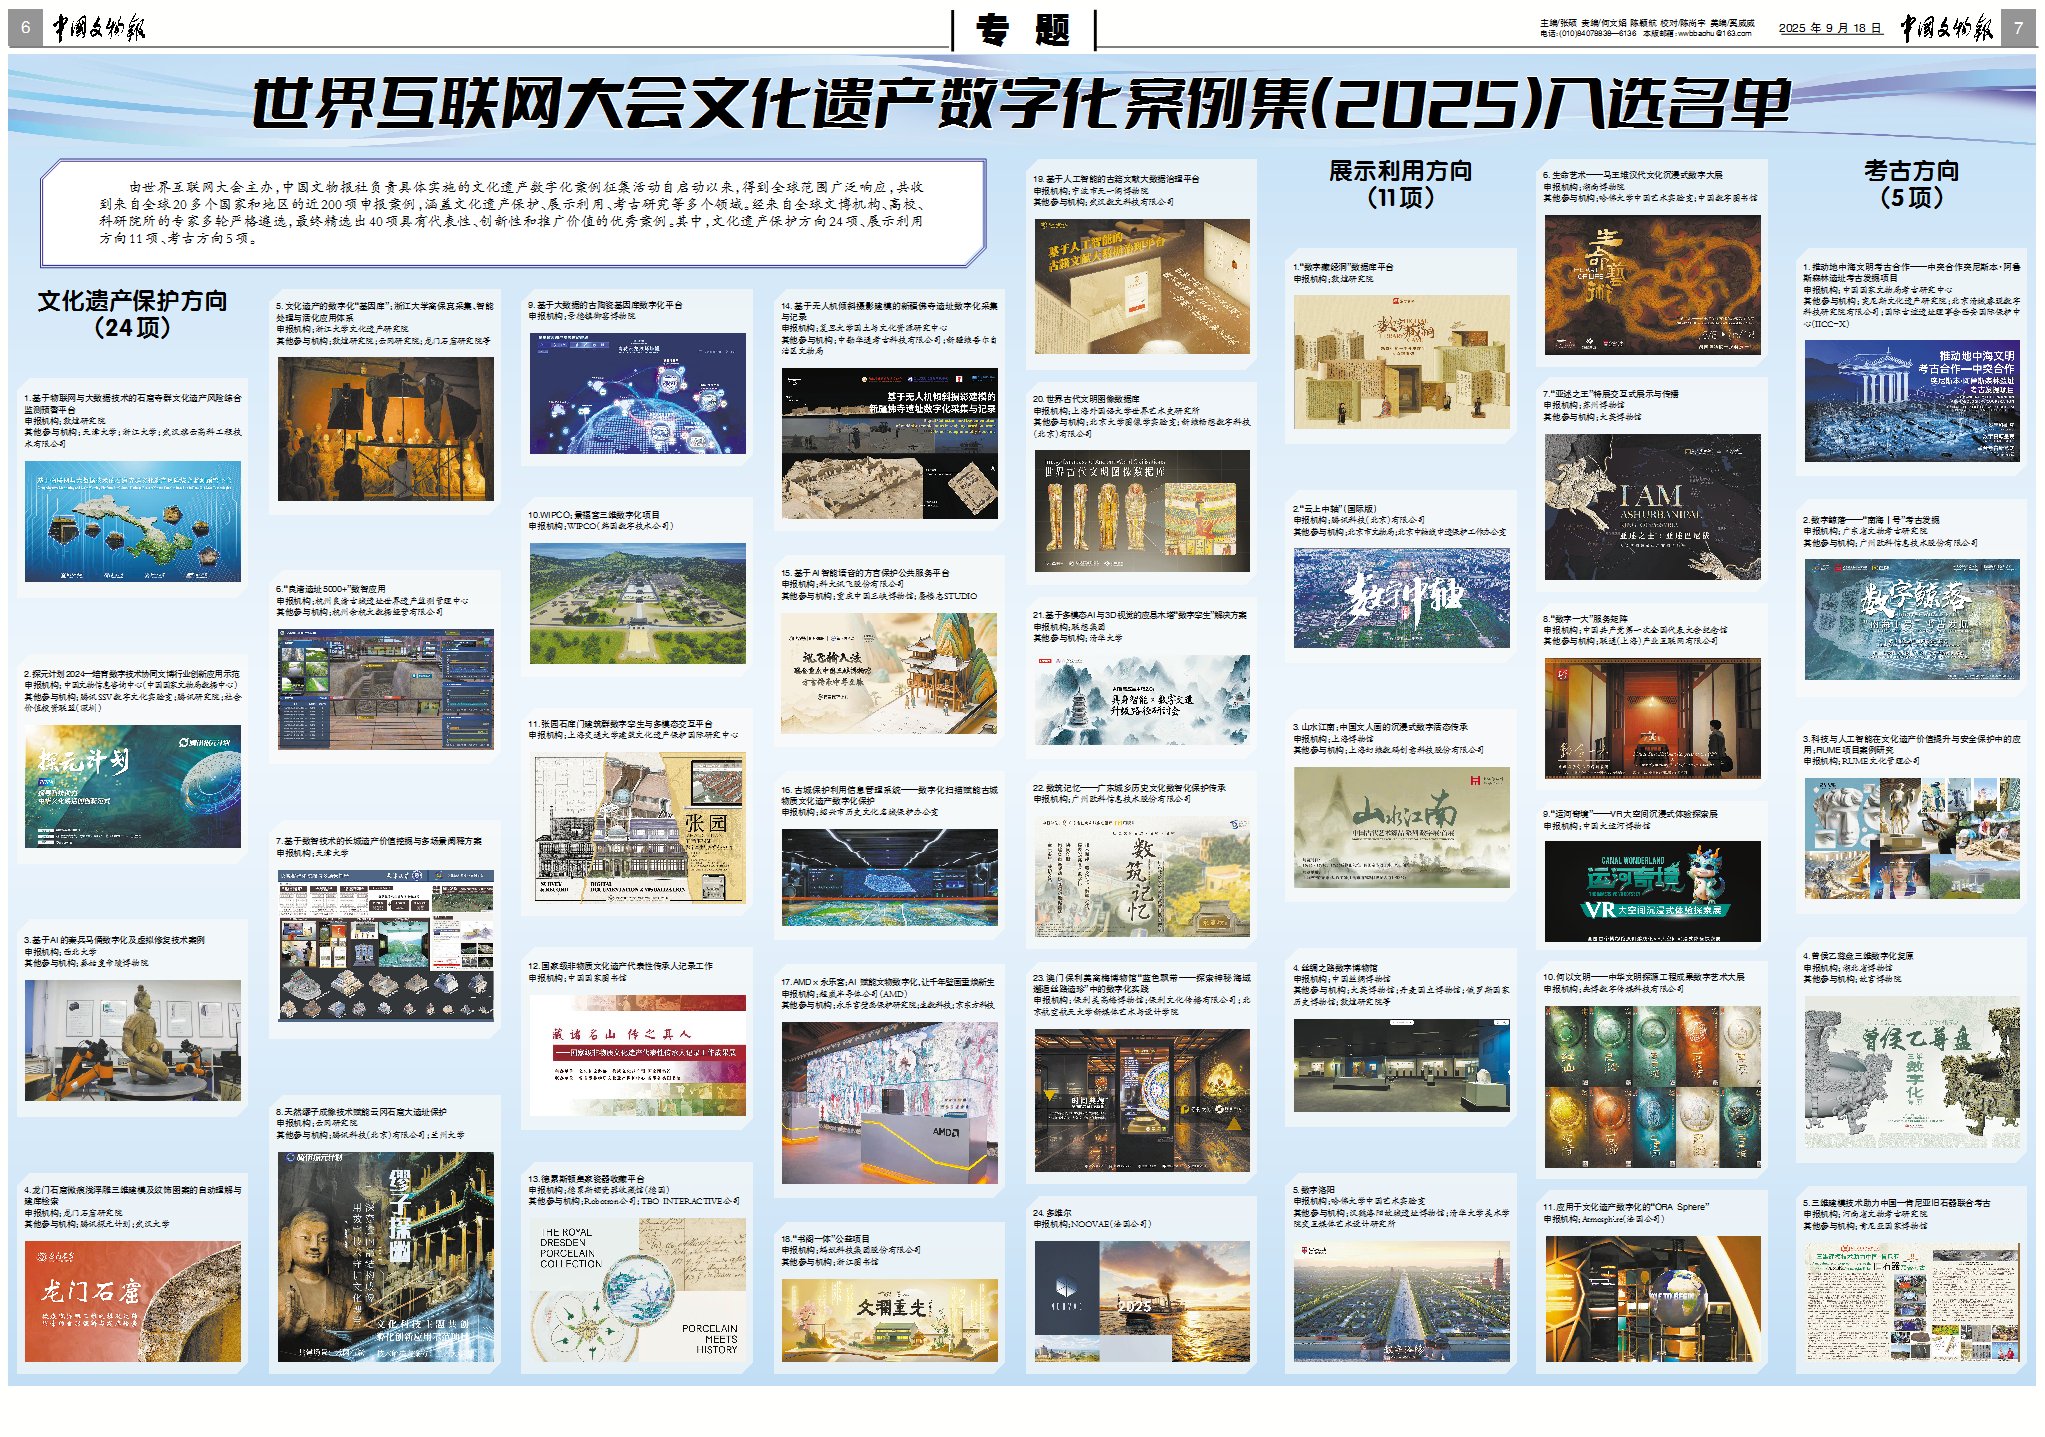Click the 数筑记忆 calligraphy image
Viewport: 2045px width, 1437px height.
click(x=1141, y=876)
